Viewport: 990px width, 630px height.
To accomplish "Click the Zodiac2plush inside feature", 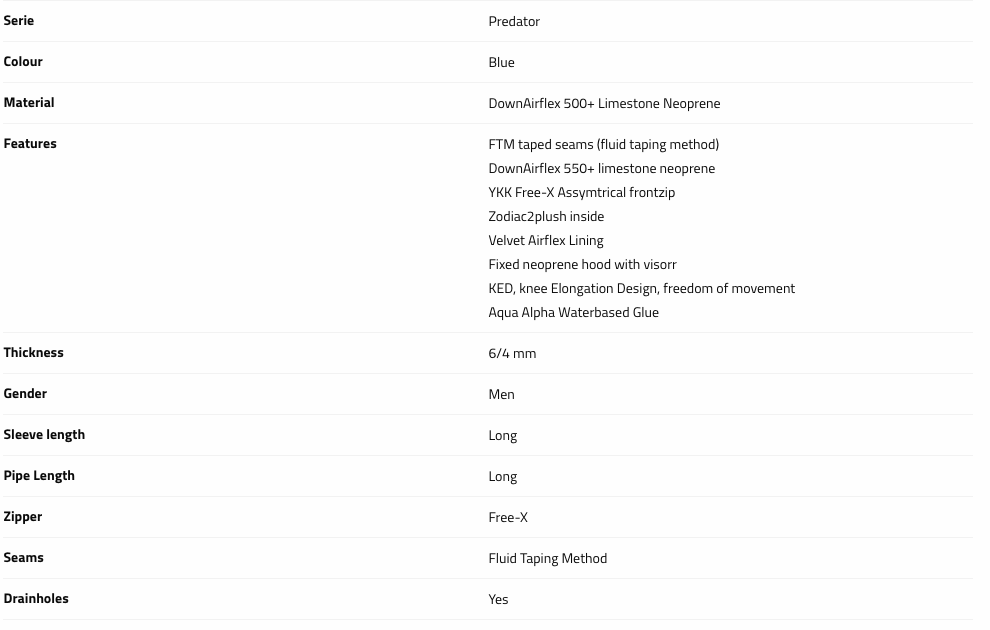I will (546, 216).
